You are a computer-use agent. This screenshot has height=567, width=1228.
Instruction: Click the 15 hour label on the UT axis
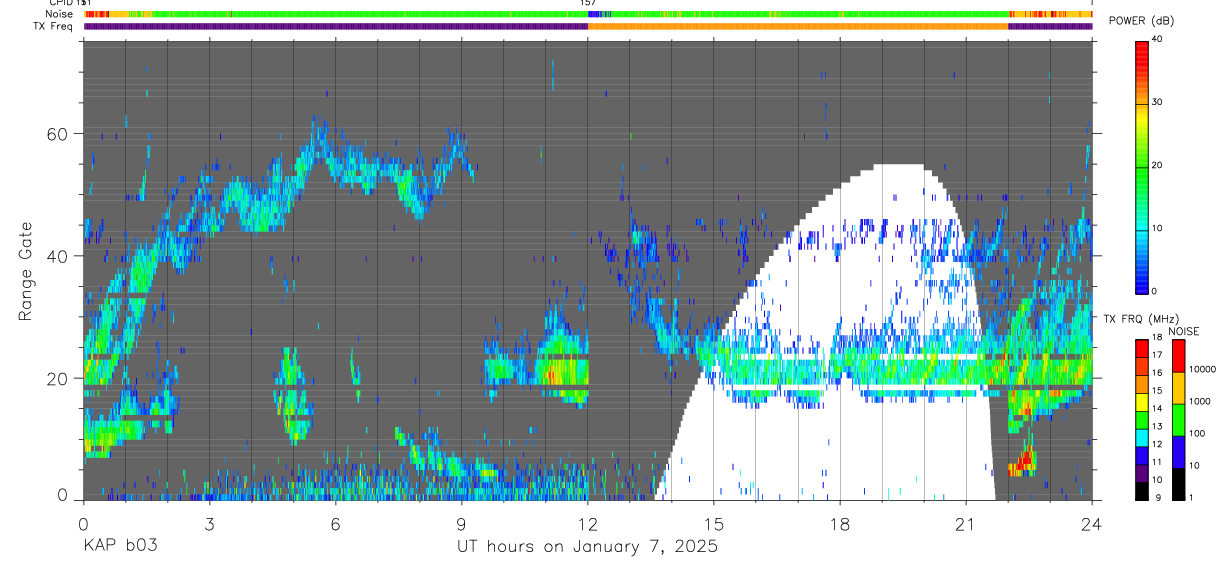pos(714,523)
